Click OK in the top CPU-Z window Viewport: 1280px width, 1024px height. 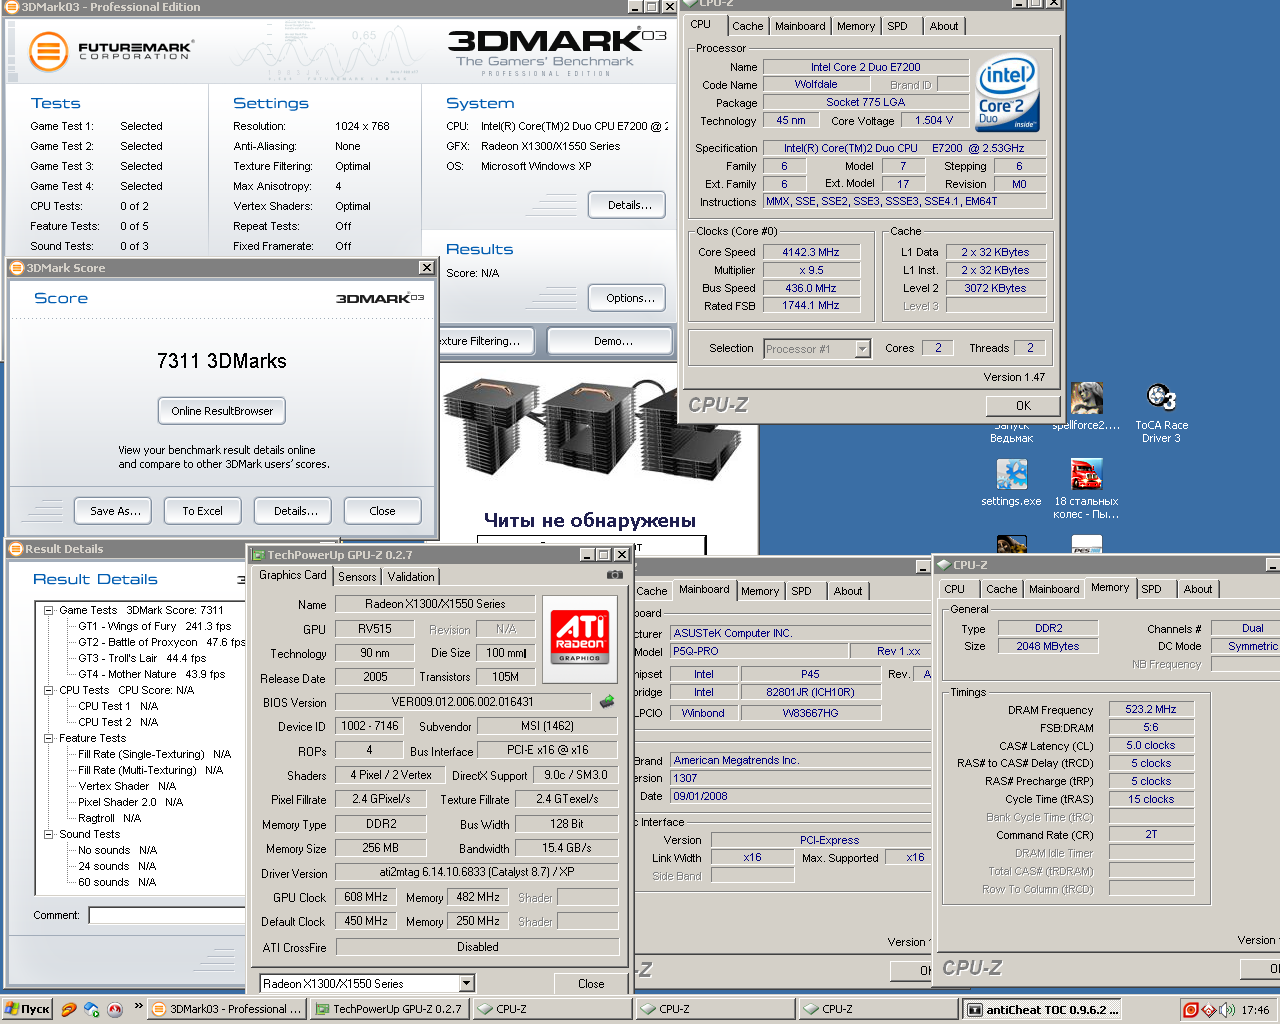pyautogui.click(x=1023, y=406)
